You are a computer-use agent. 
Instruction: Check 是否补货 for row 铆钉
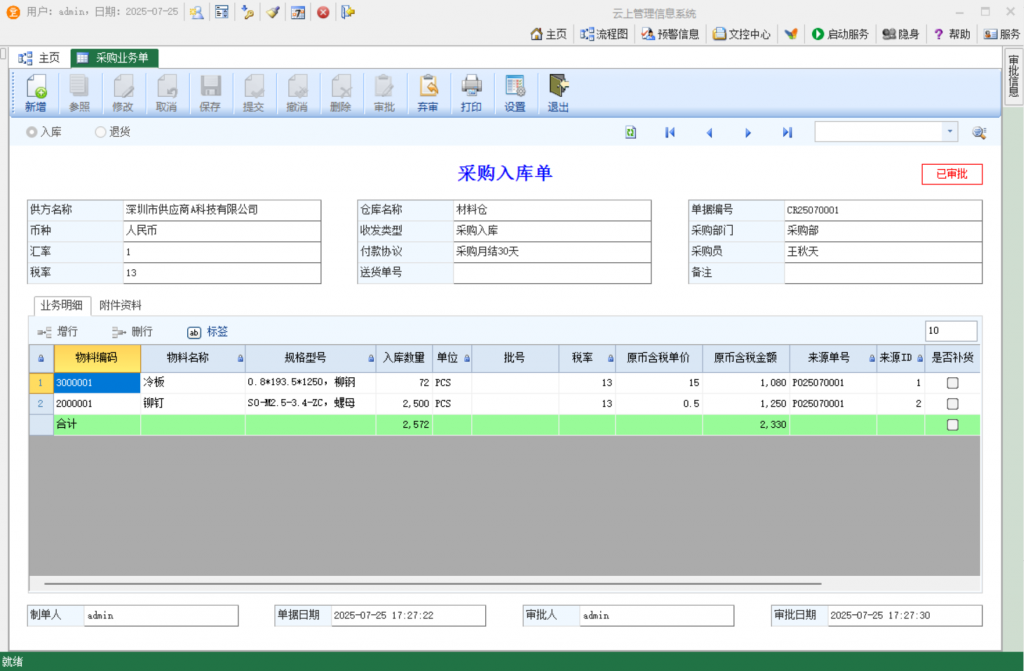(x=953, y=404)
